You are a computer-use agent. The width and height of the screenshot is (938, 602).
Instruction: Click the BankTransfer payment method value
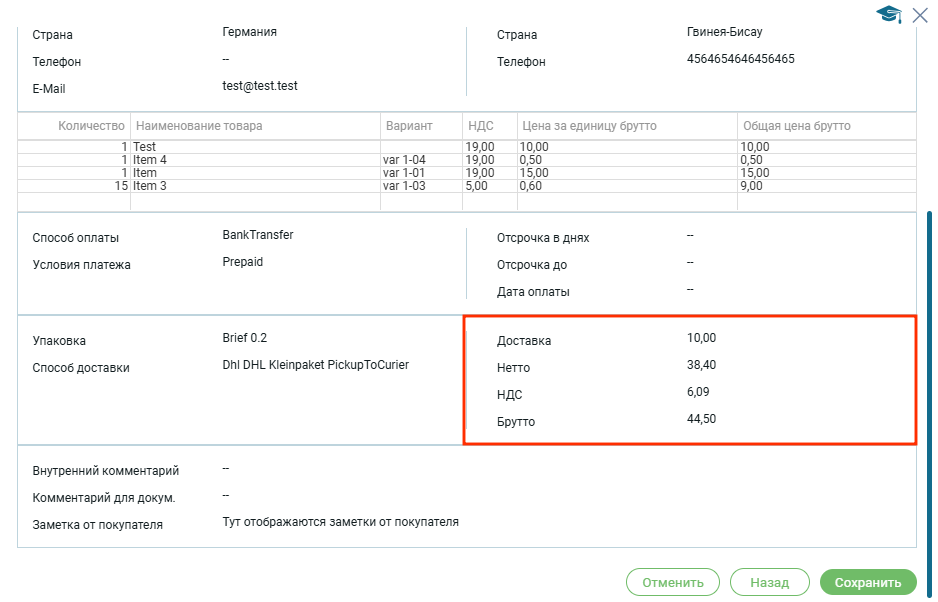pos(258,235)
